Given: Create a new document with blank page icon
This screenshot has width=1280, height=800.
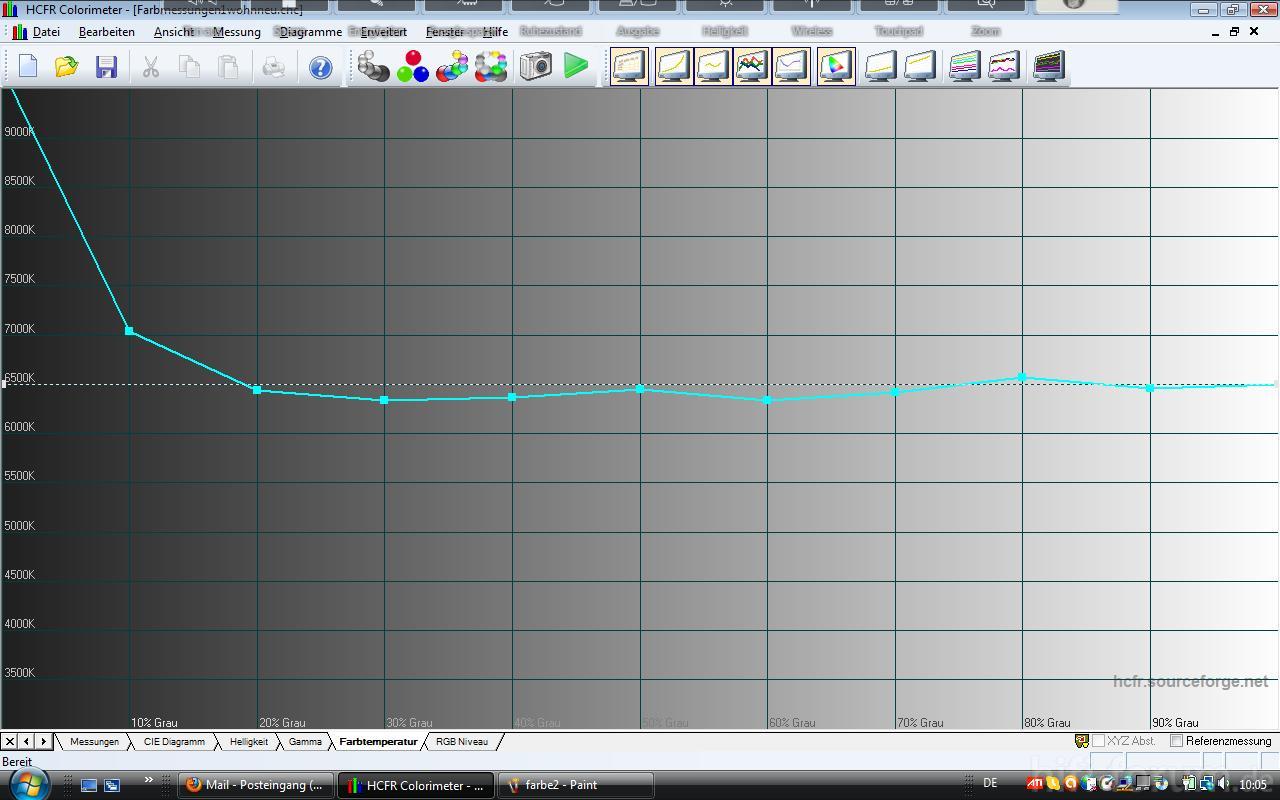Looking at the screenshot, I should tap(27, 67).
